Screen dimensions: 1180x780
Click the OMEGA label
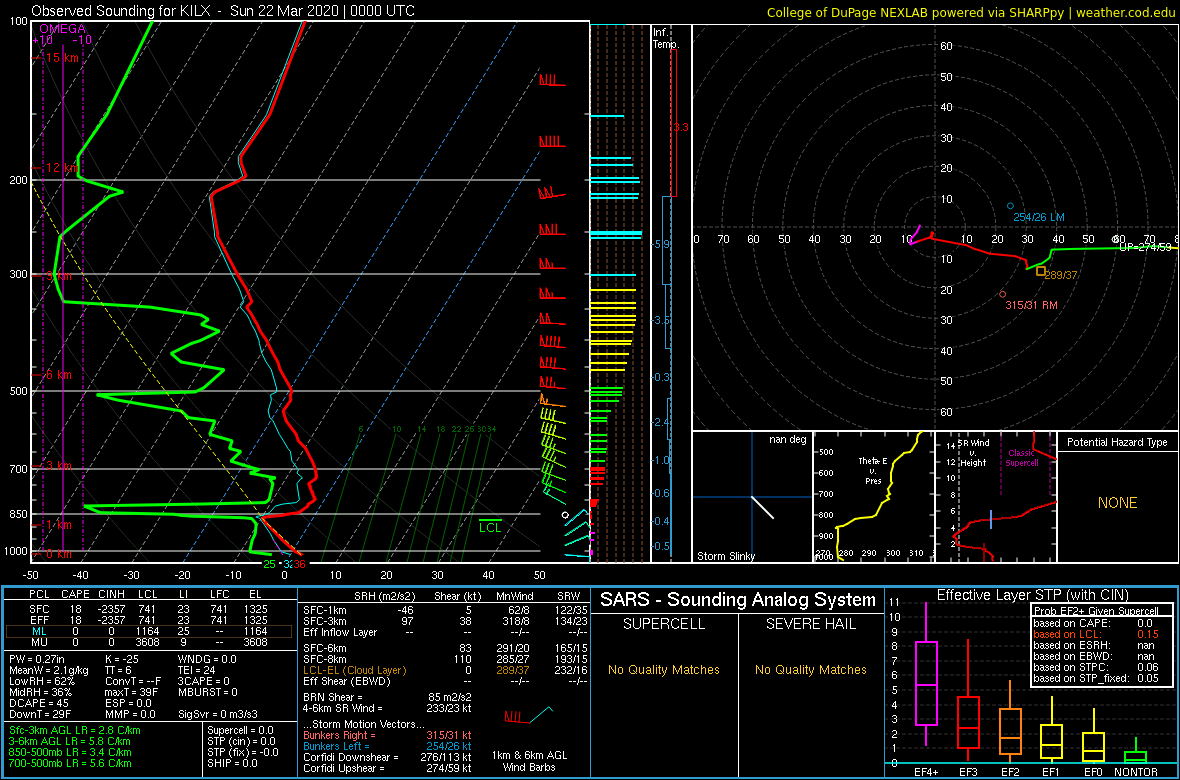click(x=62, y=29)
